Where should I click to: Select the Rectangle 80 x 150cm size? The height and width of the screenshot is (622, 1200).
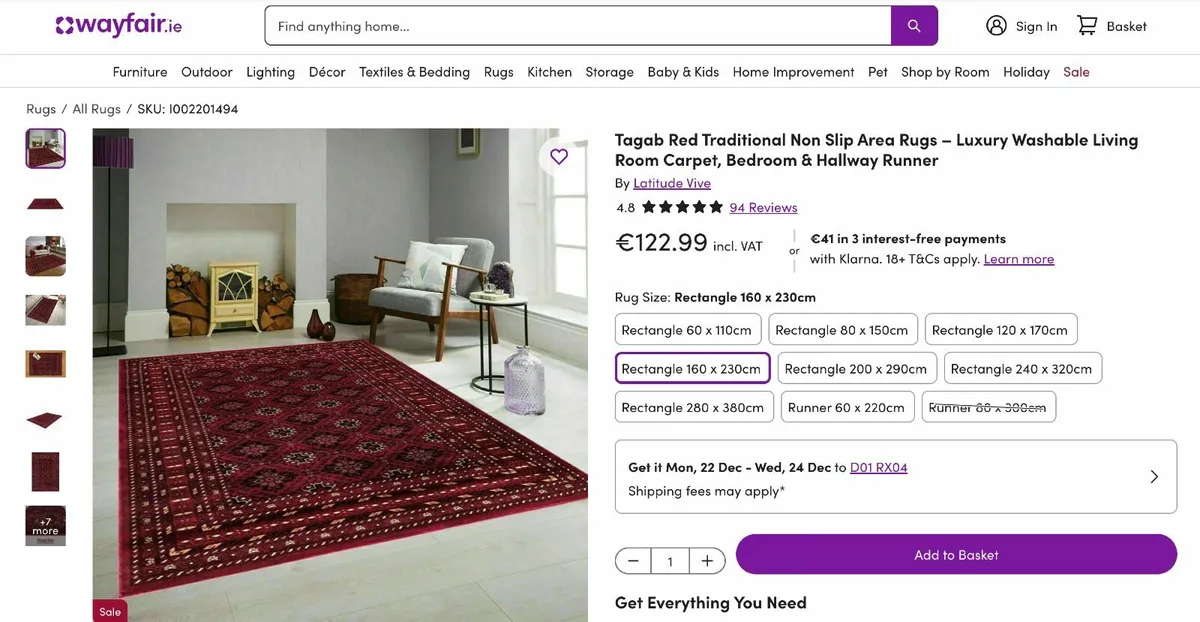(x=843, y=329)
